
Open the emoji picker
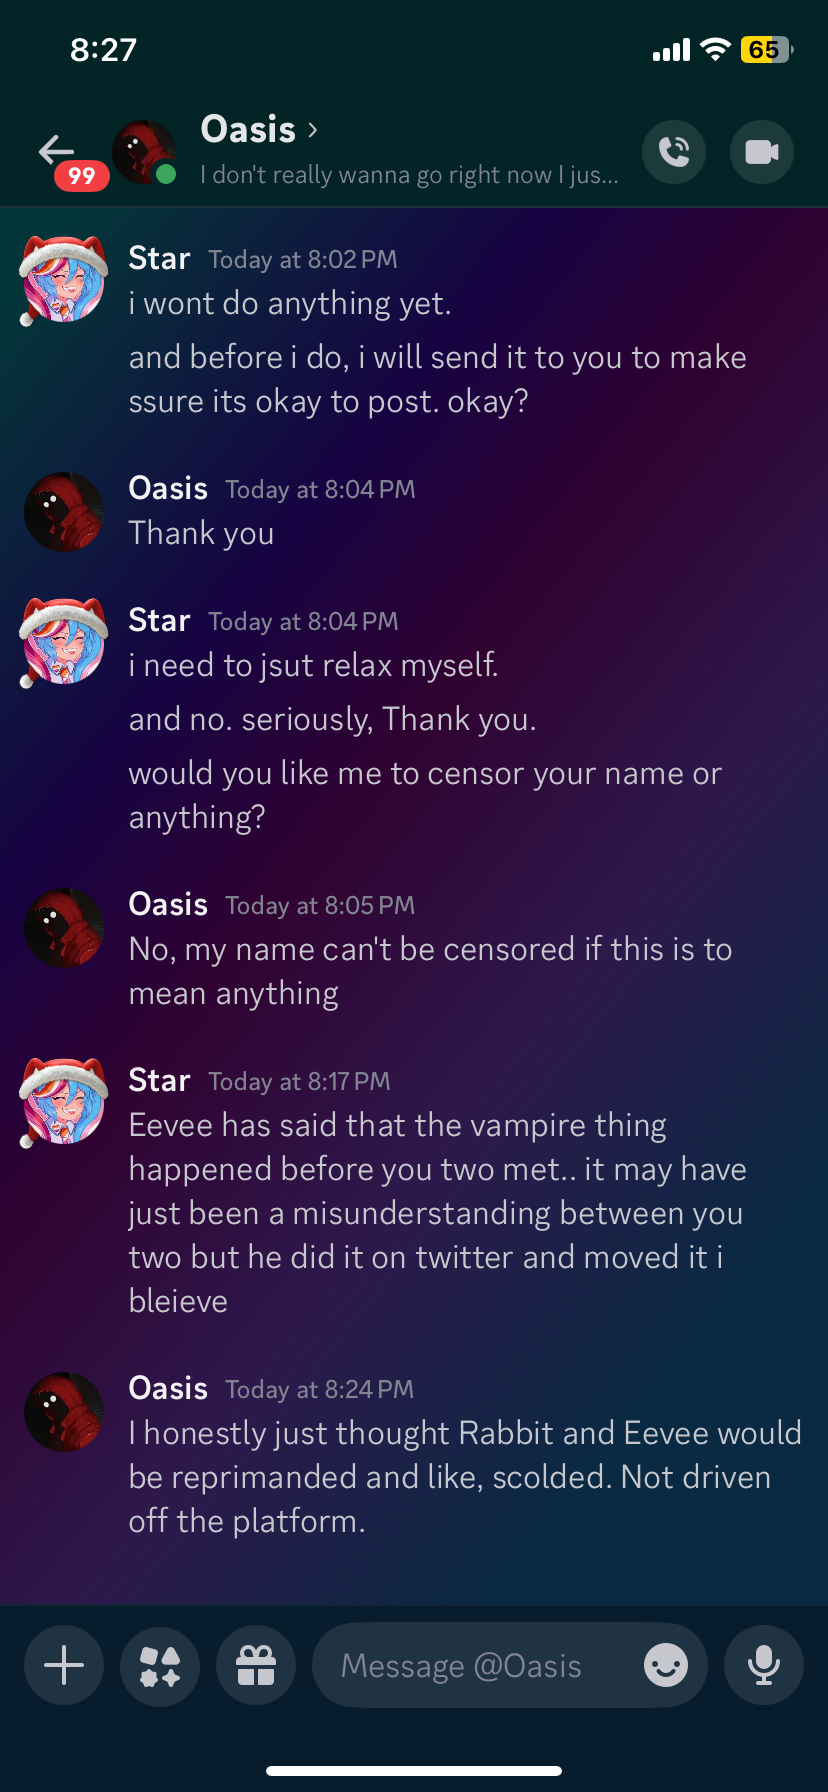click(x=666, y=1666)
